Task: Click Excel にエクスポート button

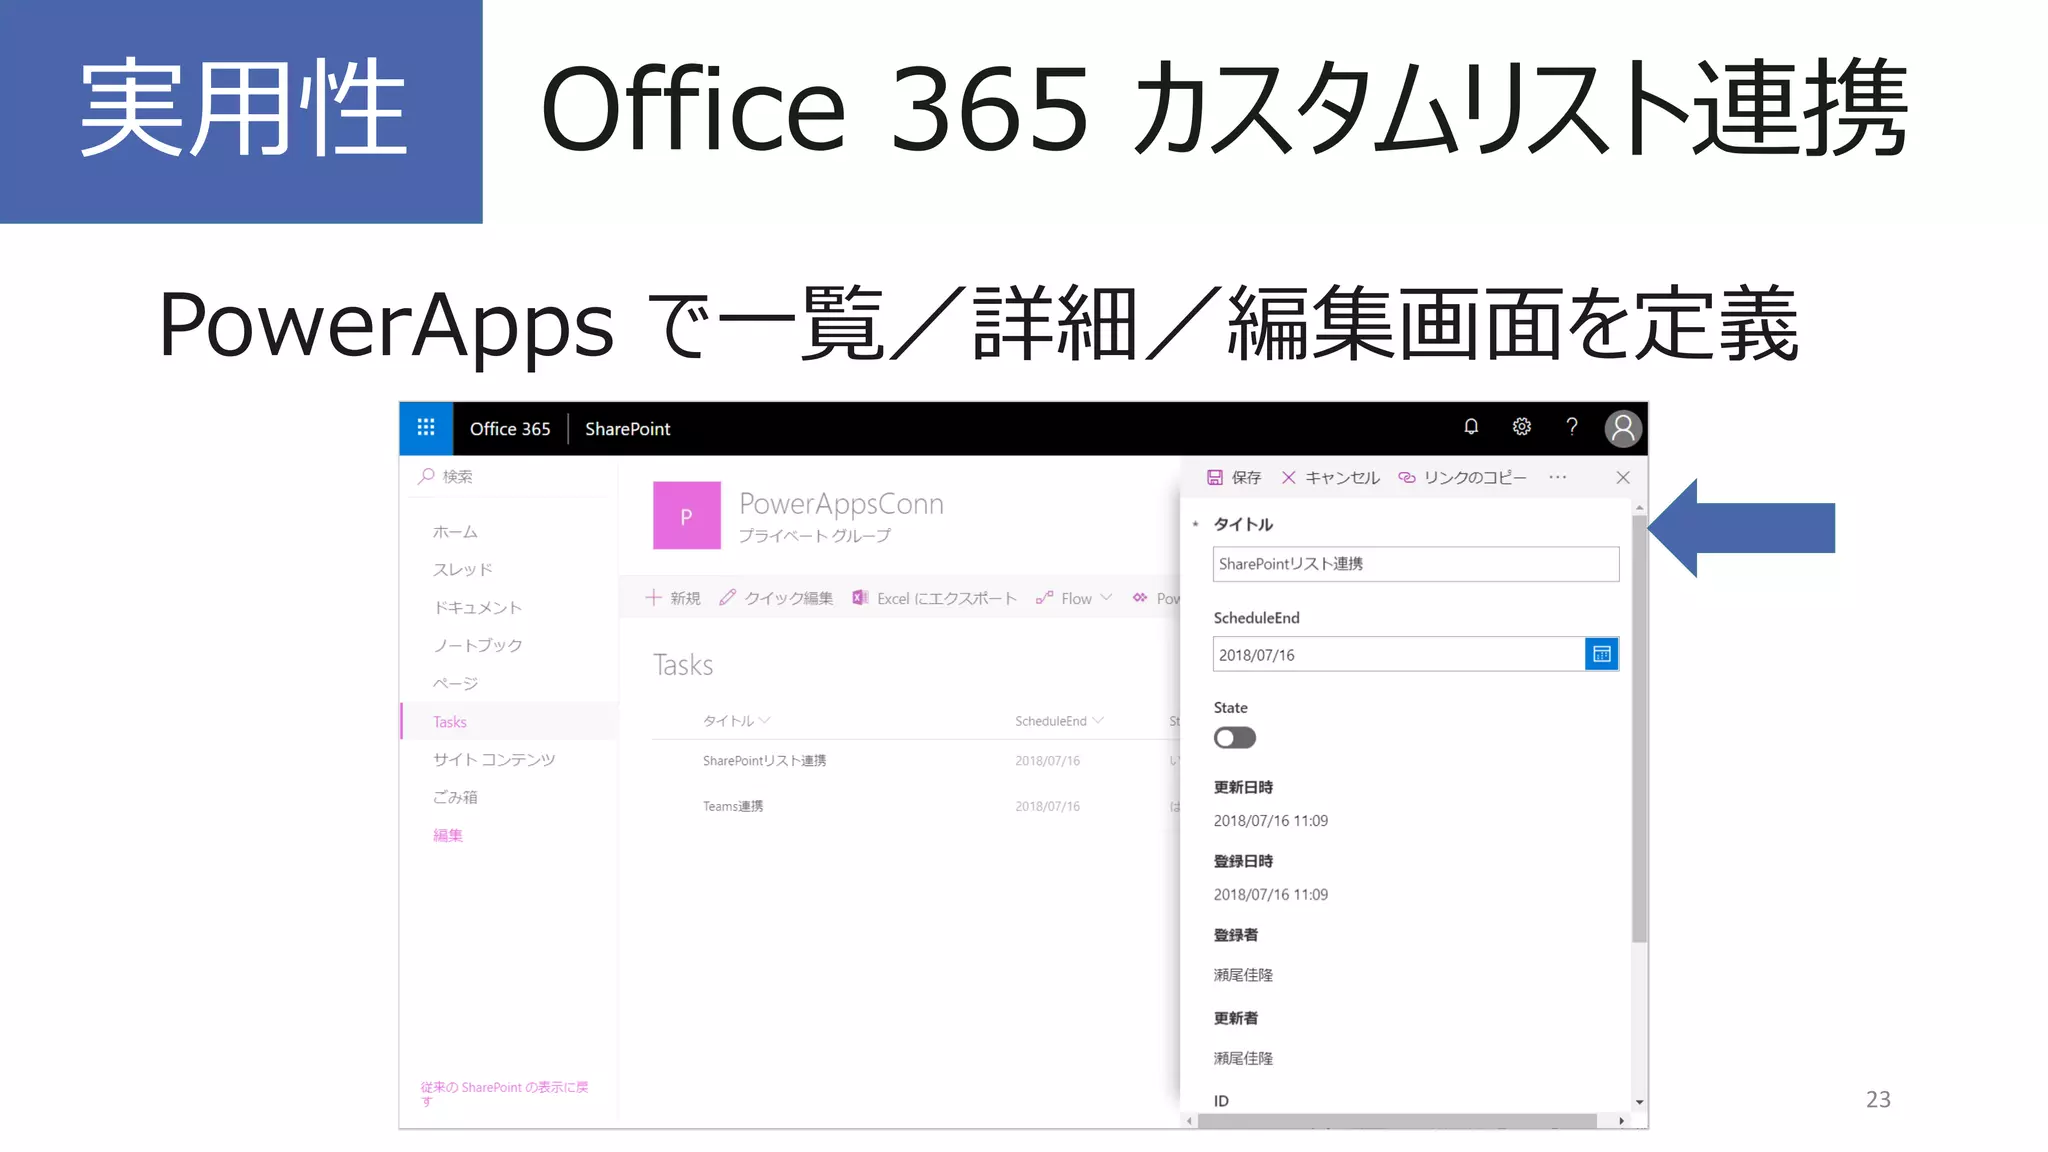Action: pyautogui.click(x=935, y=598)
